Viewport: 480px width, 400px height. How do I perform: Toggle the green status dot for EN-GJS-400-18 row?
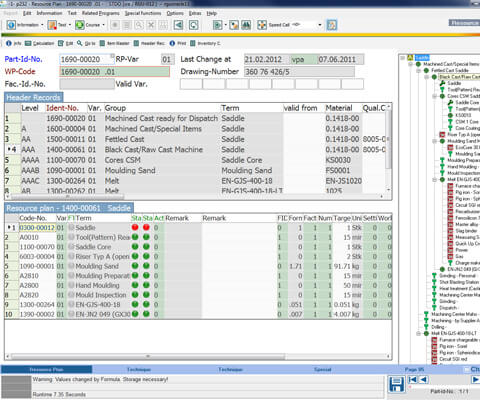135,305
